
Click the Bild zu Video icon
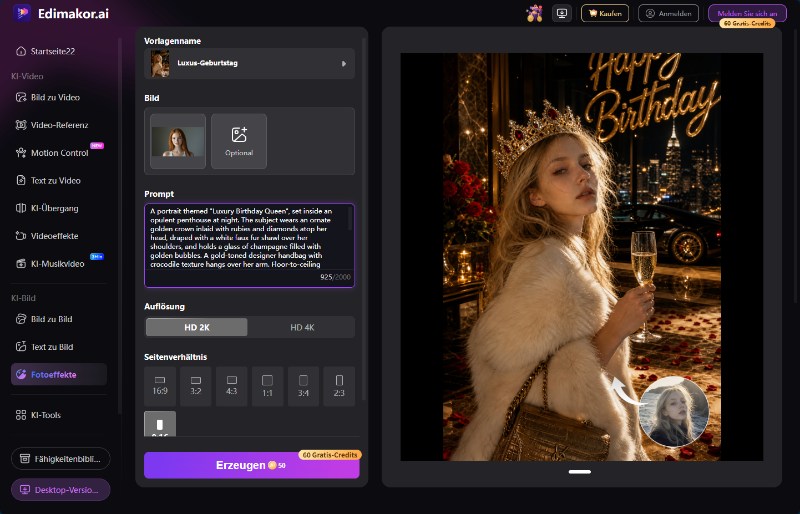point(21,97)
